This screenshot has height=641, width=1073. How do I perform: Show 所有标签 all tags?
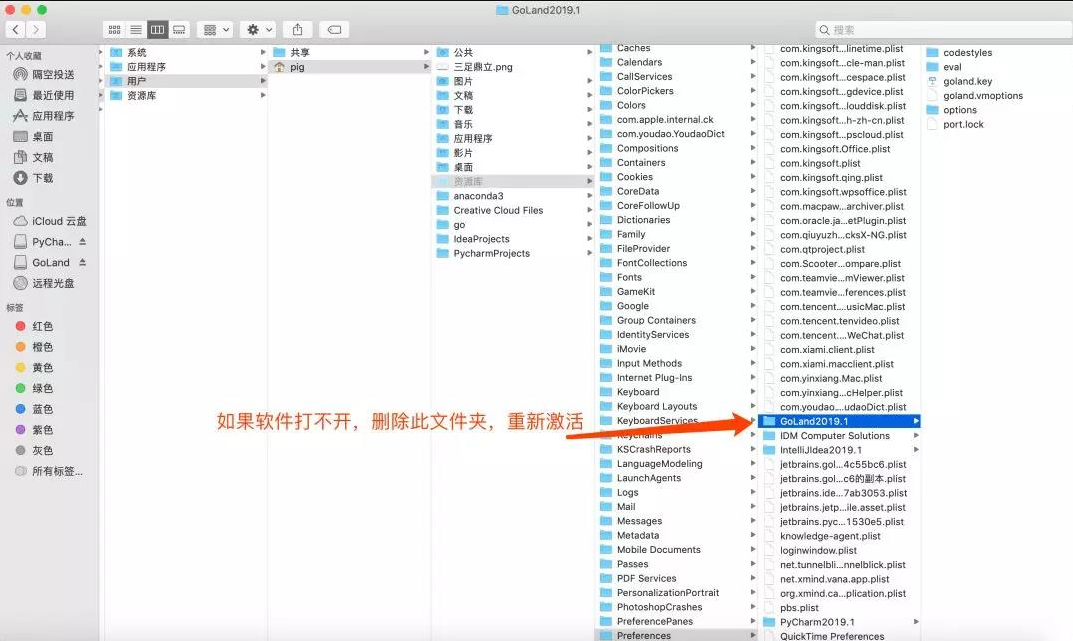[49, 471]
